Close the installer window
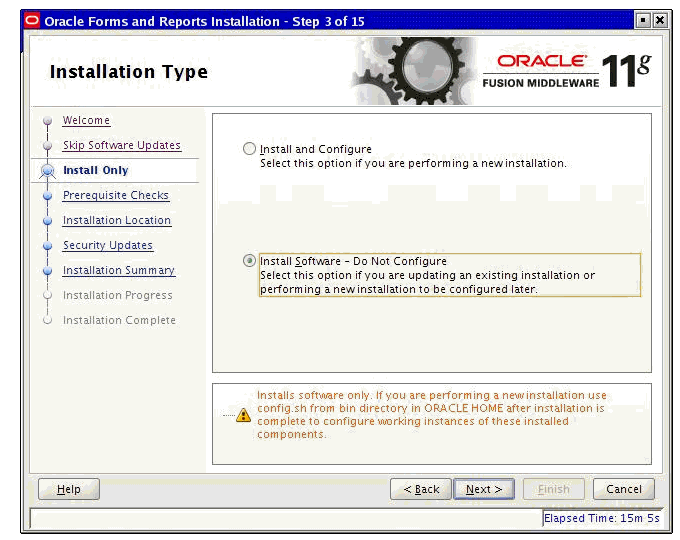Screen dimensions: 680x540 660,20
